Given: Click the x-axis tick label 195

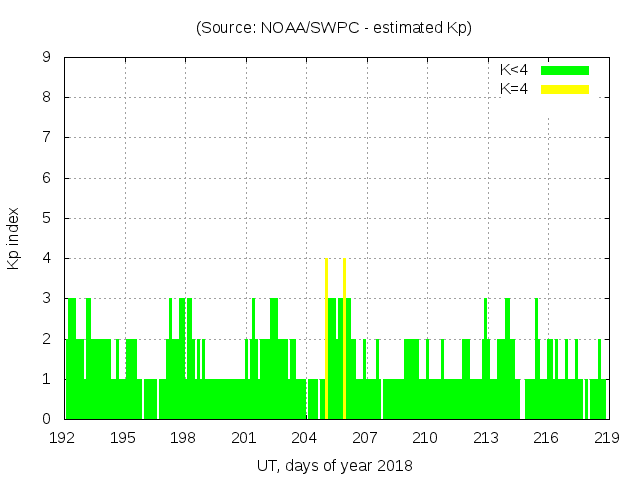Looking at the screenshot, I should [123, 437].
